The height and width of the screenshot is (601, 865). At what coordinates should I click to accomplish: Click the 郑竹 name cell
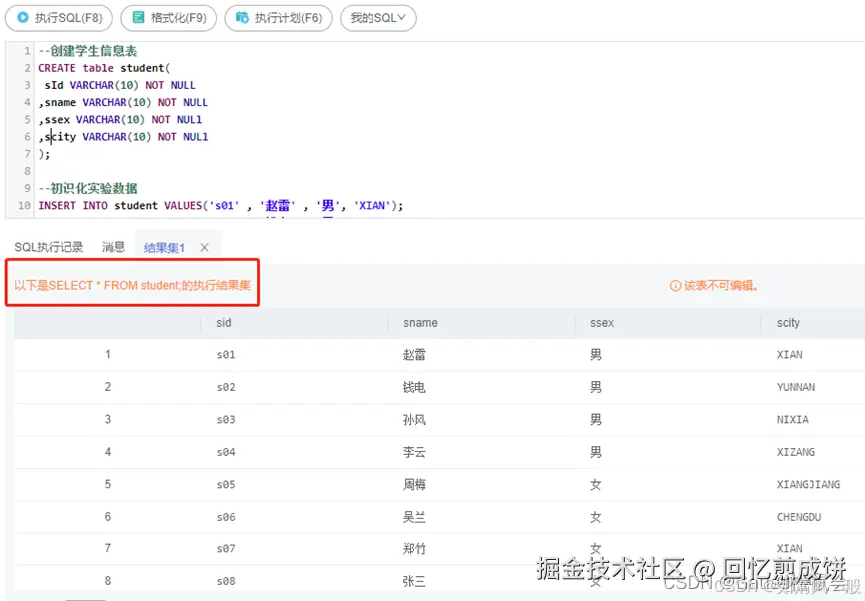click(x=414, y=549)
